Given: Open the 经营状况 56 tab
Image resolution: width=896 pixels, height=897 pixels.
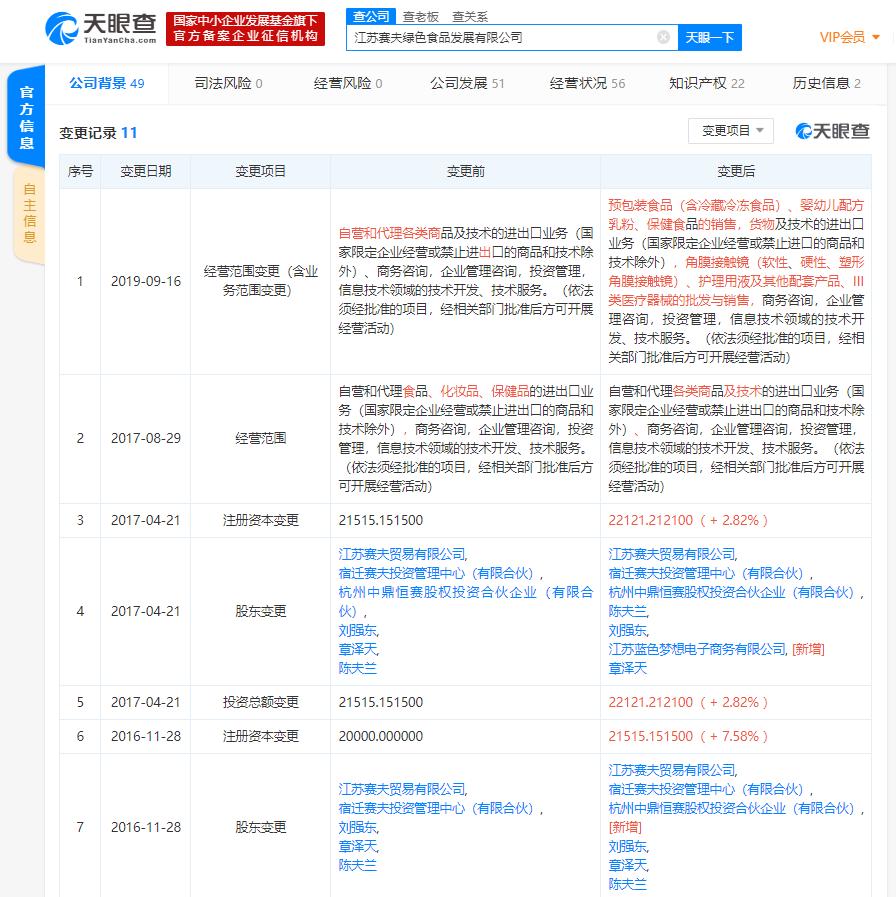Looking at the screenshot, I should 587,84.
